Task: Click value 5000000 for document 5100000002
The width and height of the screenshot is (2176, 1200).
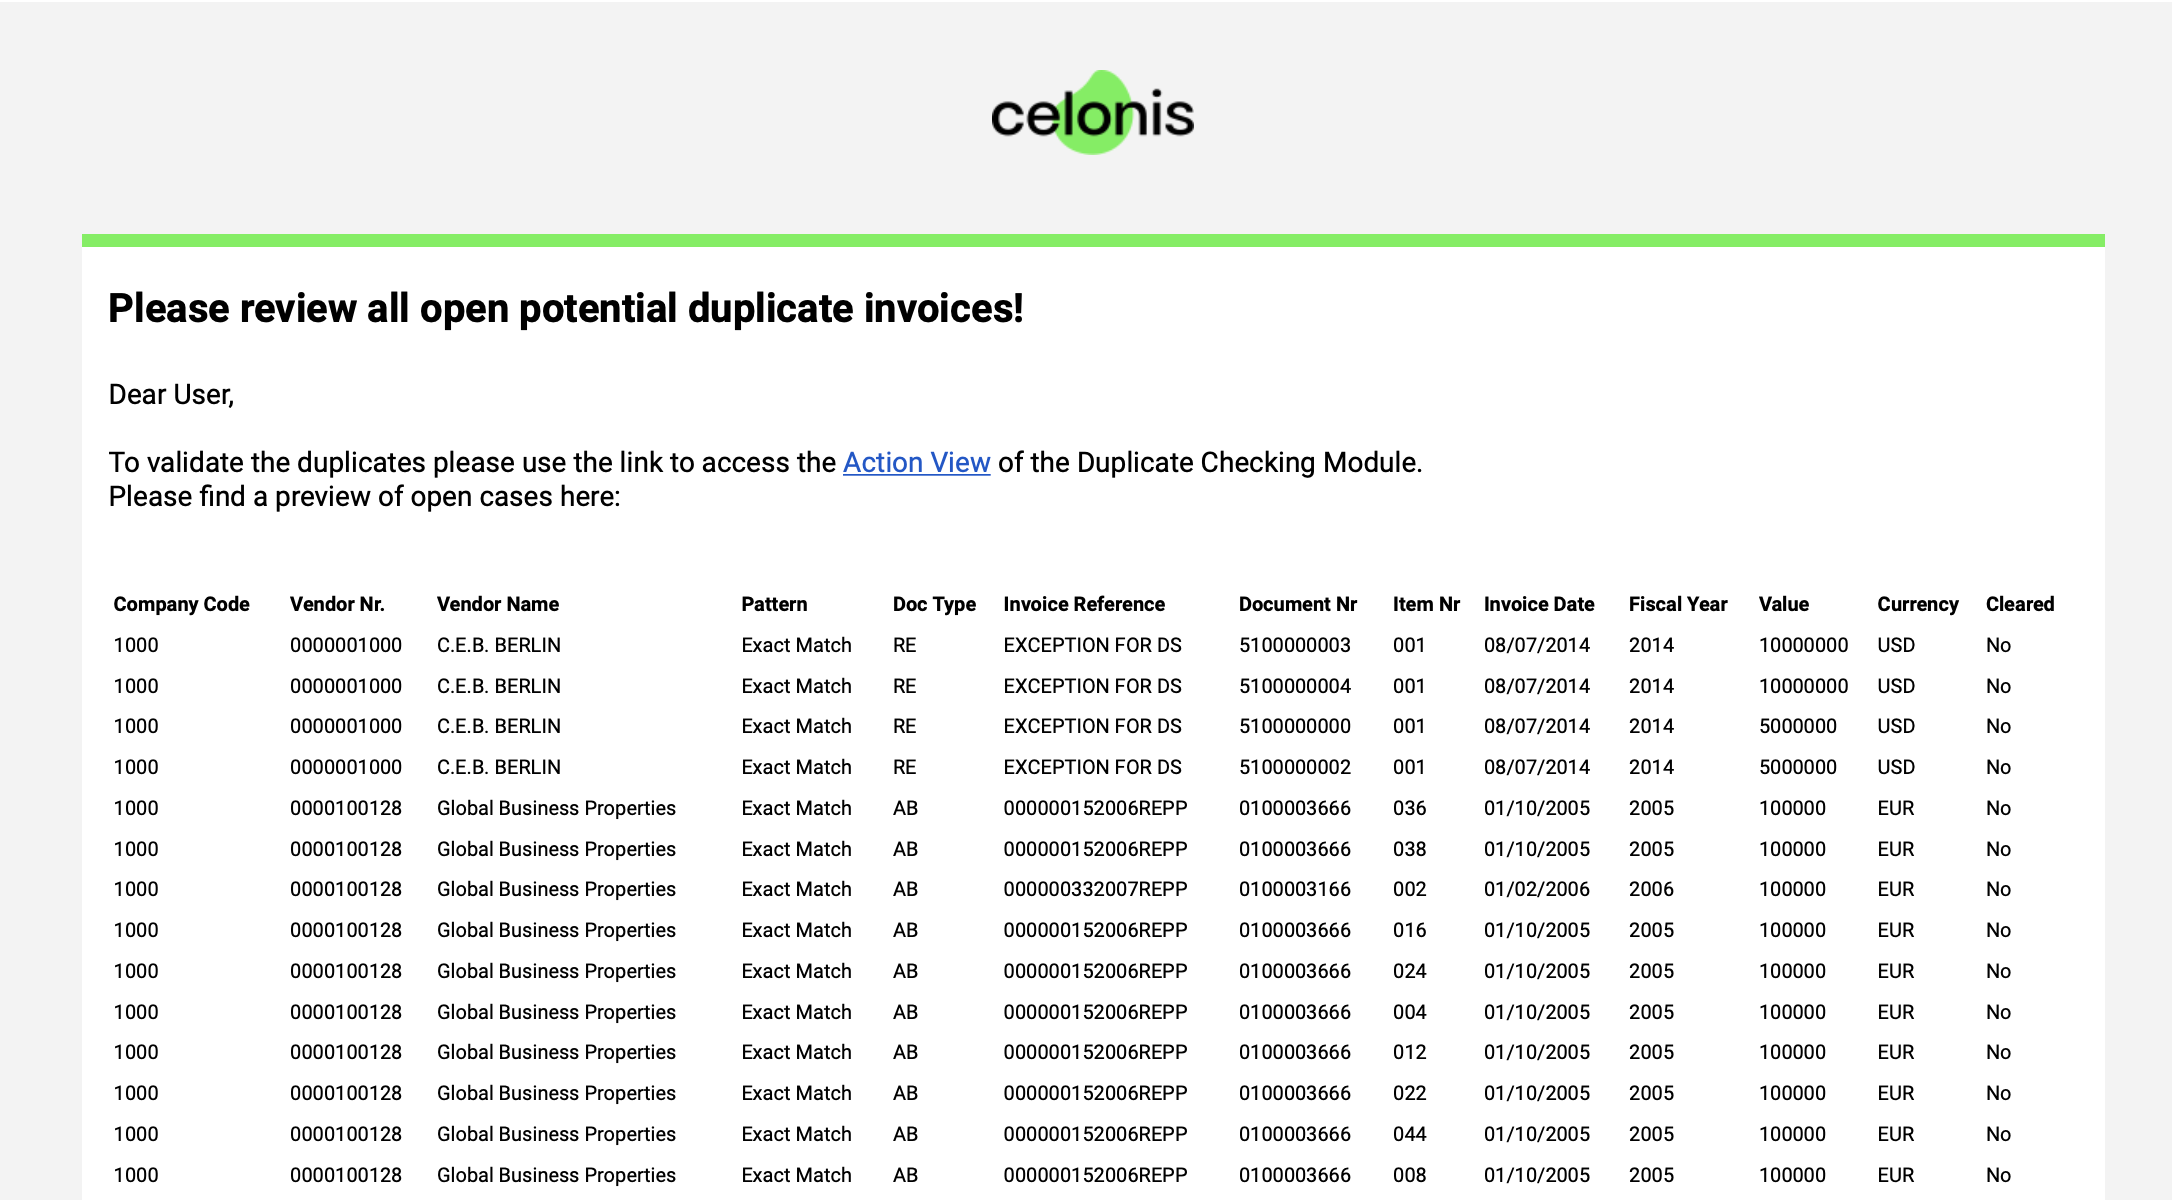Action: point(1797,767)
